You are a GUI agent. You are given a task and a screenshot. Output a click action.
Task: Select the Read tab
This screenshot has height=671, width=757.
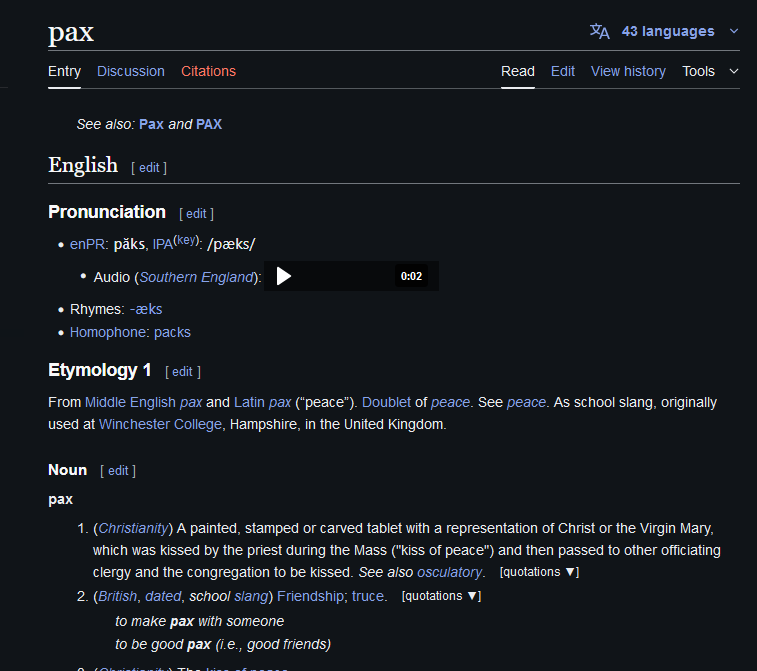[x=518, y=71]
